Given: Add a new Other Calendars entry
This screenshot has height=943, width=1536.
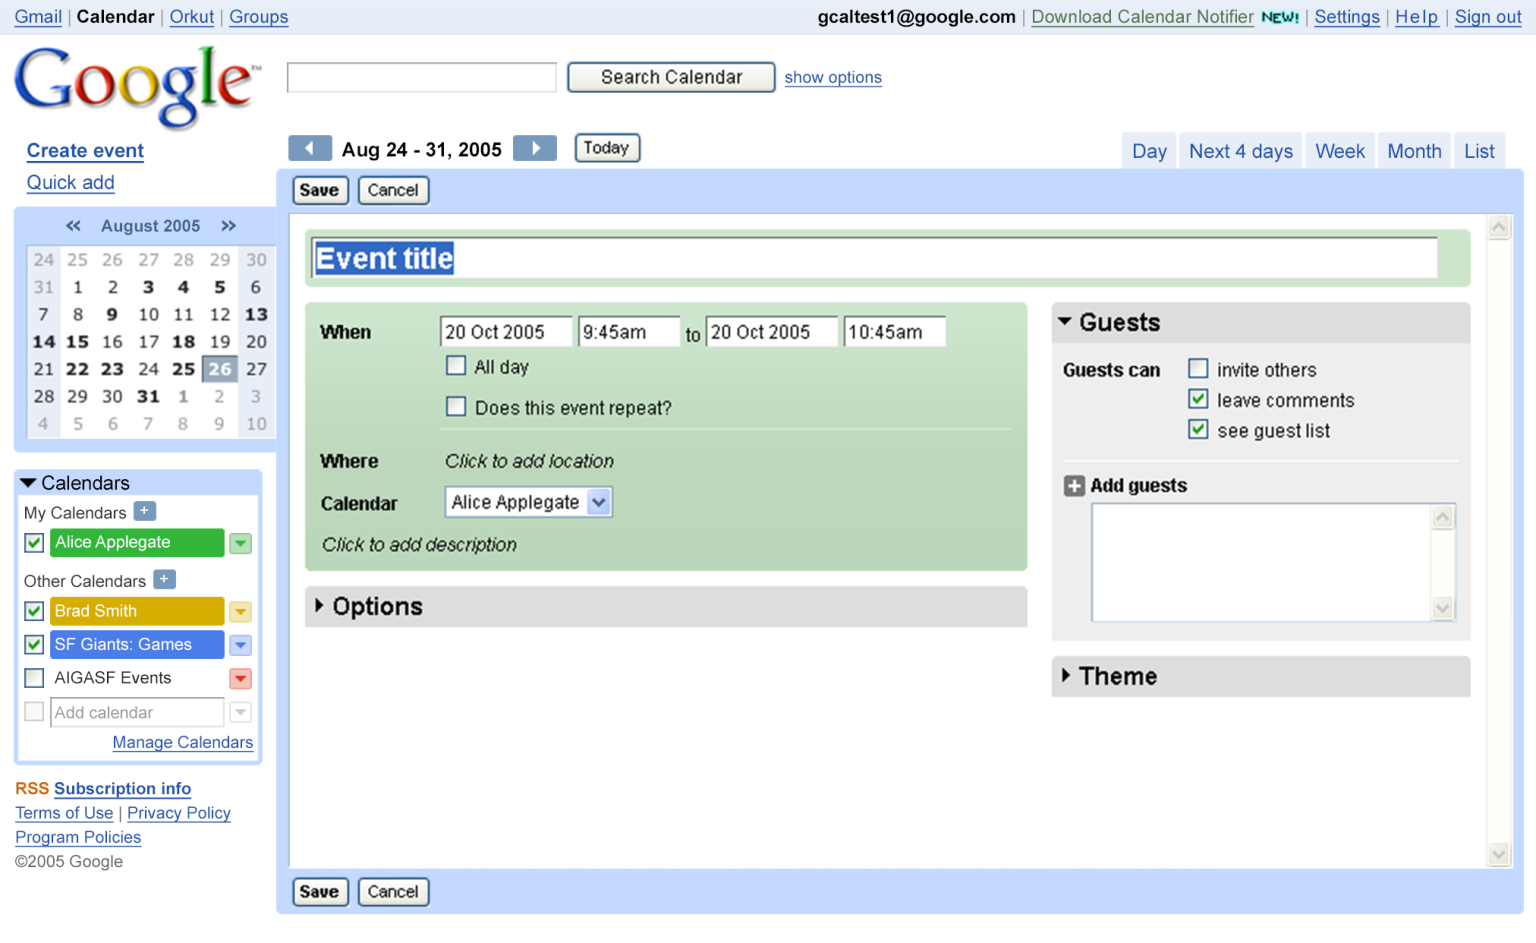Looking at the screenshot, I should coord(165,579).
